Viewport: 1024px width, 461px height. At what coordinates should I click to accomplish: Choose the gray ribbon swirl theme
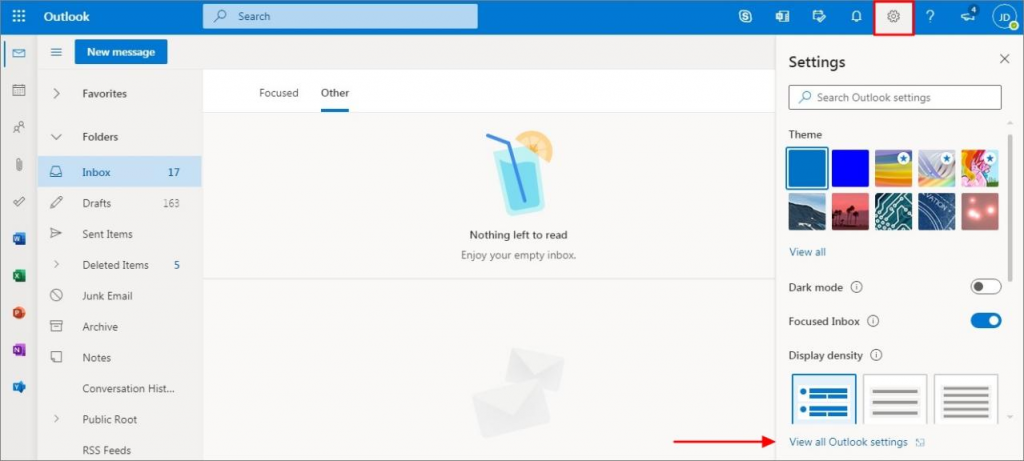coord(936,168)
